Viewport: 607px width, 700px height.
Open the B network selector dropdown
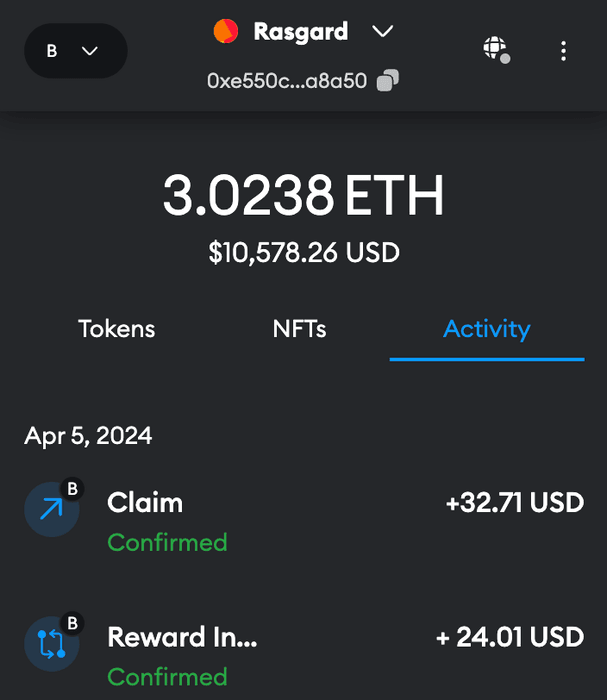click(x=75, y=51)
